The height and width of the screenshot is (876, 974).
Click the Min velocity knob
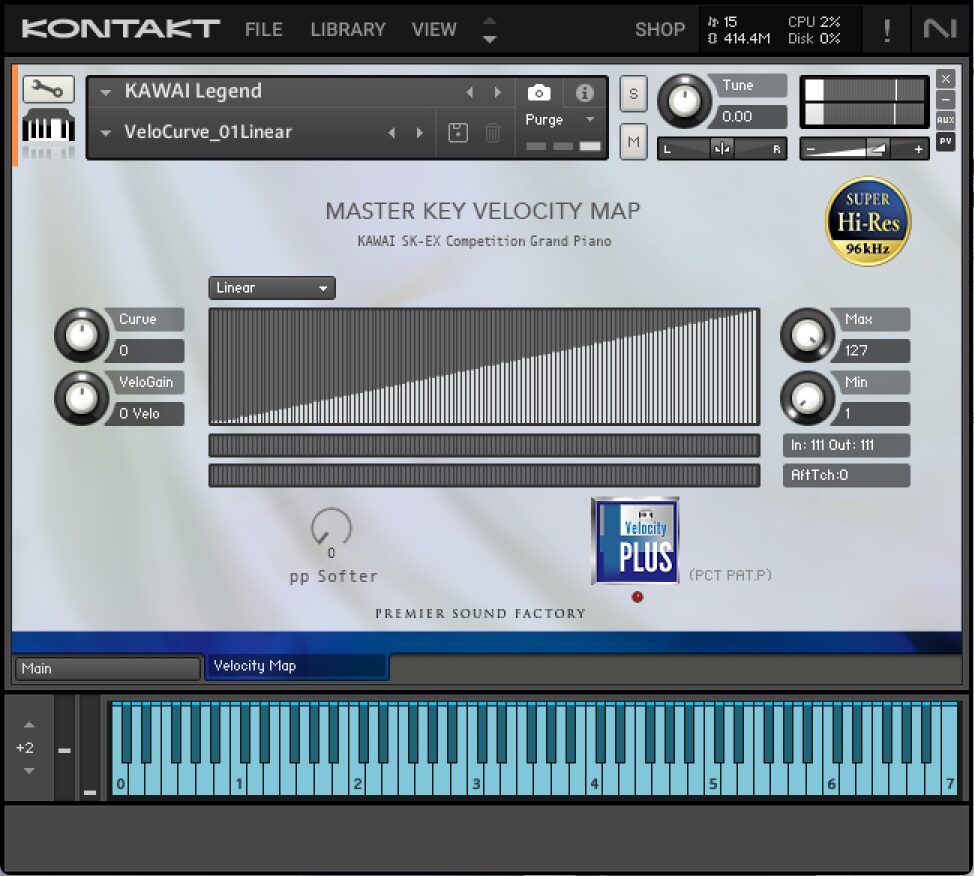807,398
